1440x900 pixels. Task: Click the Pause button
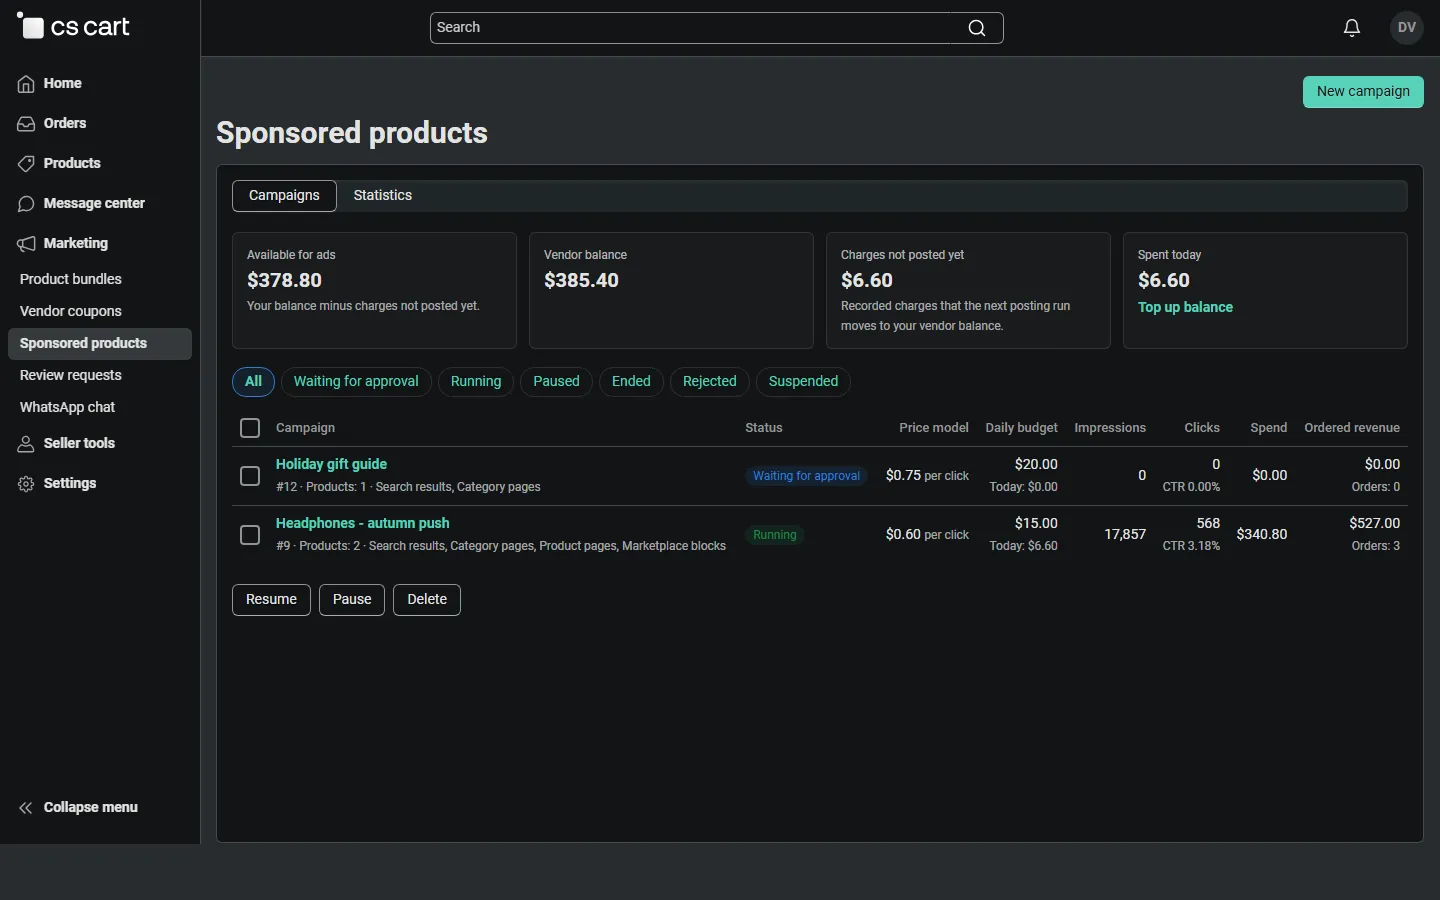point(352,600)
